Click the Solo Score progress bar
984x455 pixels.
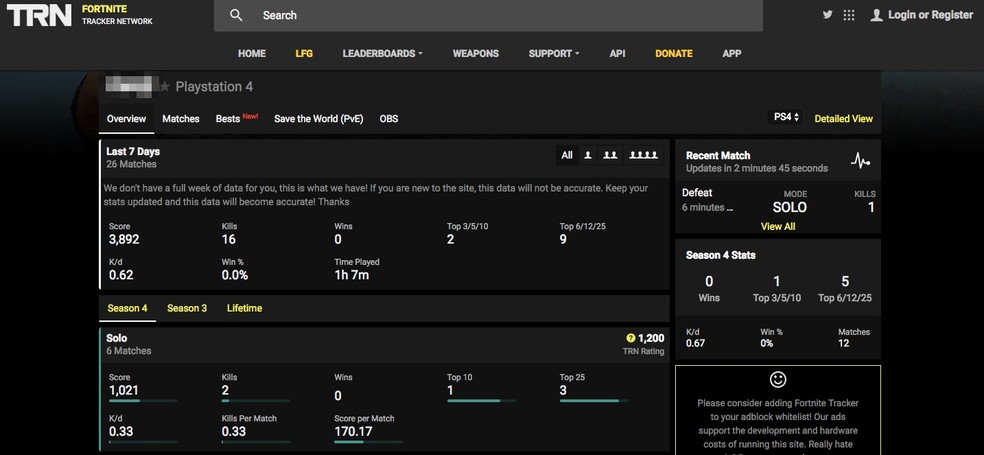[x=143, y=400]
